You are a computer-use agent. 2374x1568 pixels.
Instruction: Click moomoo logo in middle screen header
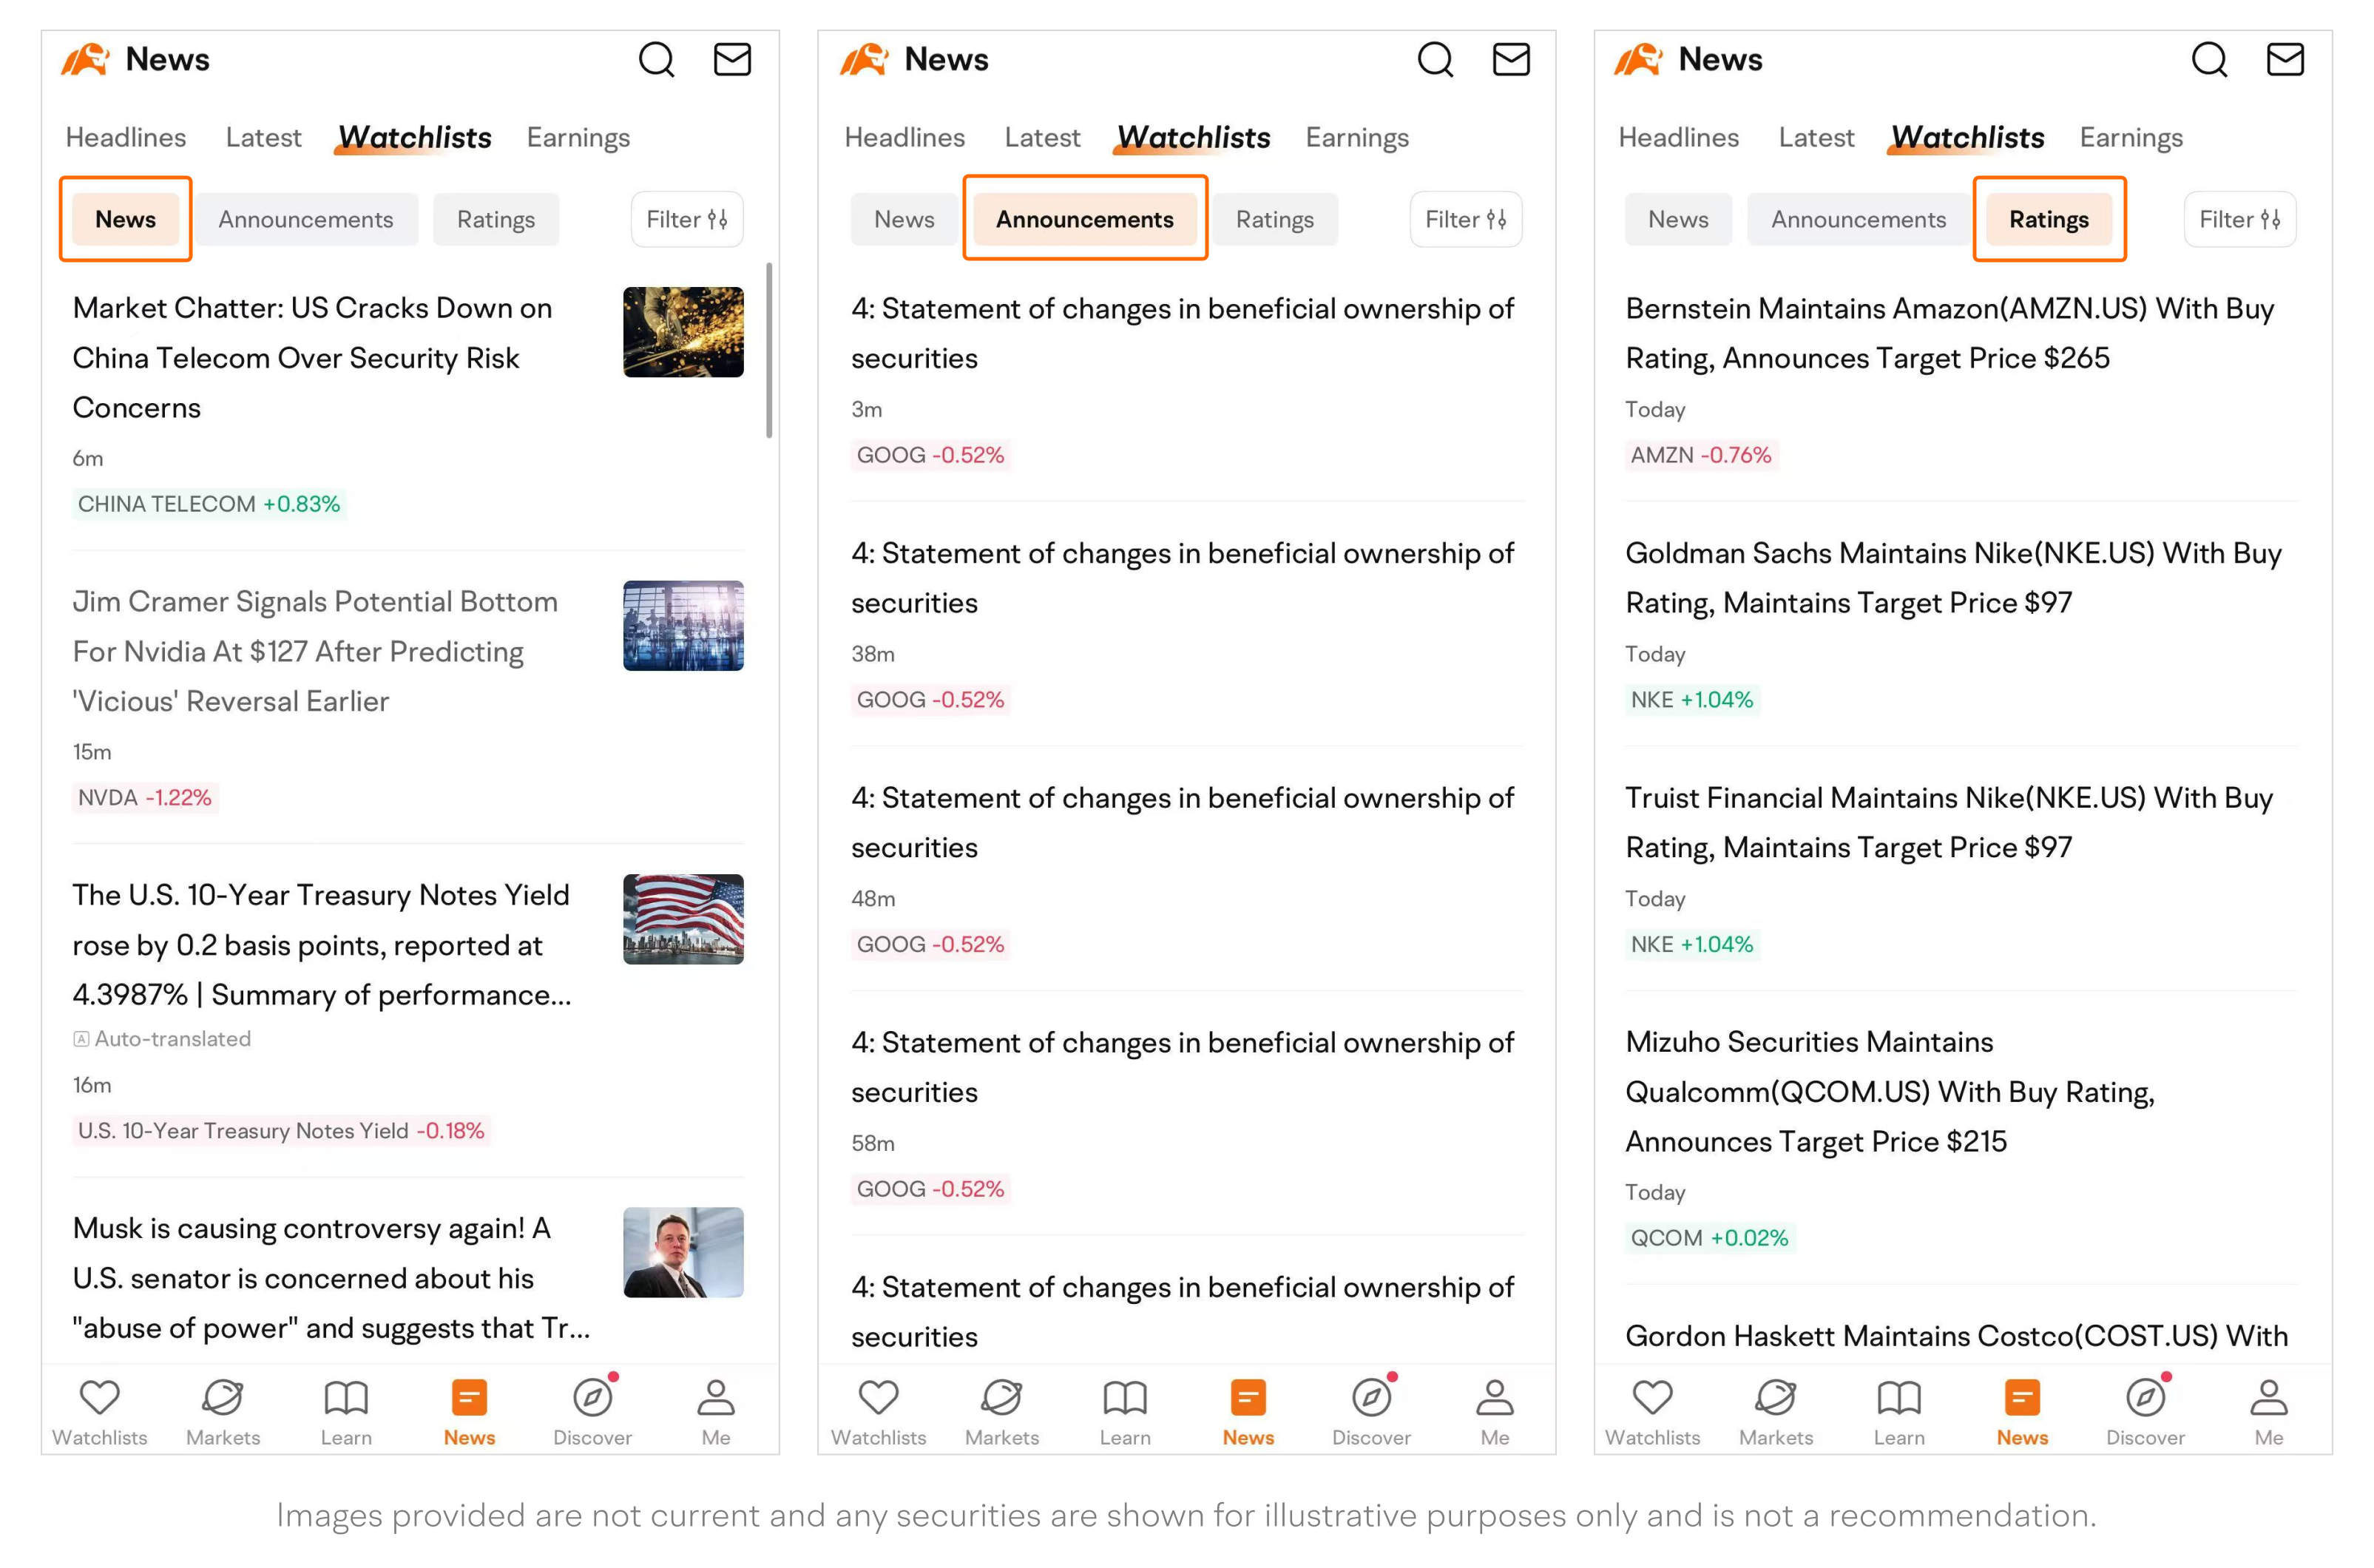[864, 60]
